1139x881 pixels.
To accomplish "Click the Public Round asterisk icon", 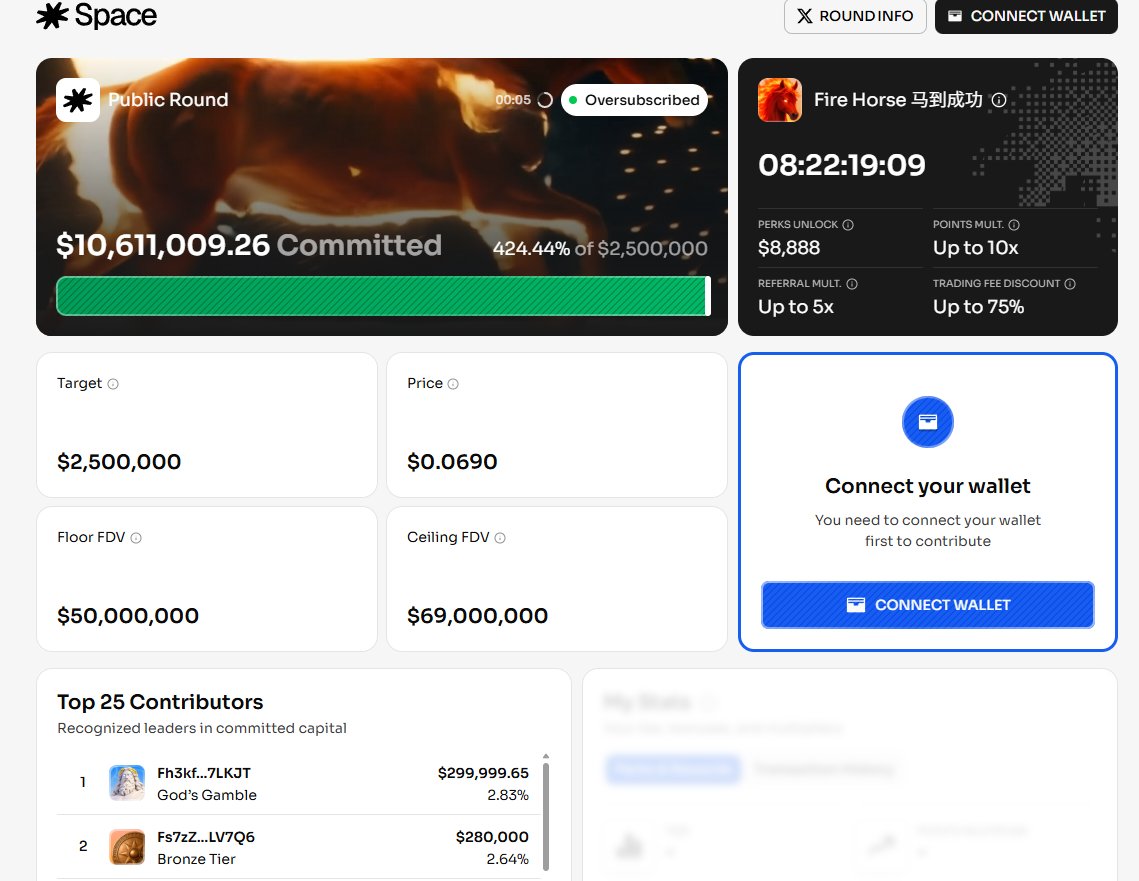I will tap(78, 100).
